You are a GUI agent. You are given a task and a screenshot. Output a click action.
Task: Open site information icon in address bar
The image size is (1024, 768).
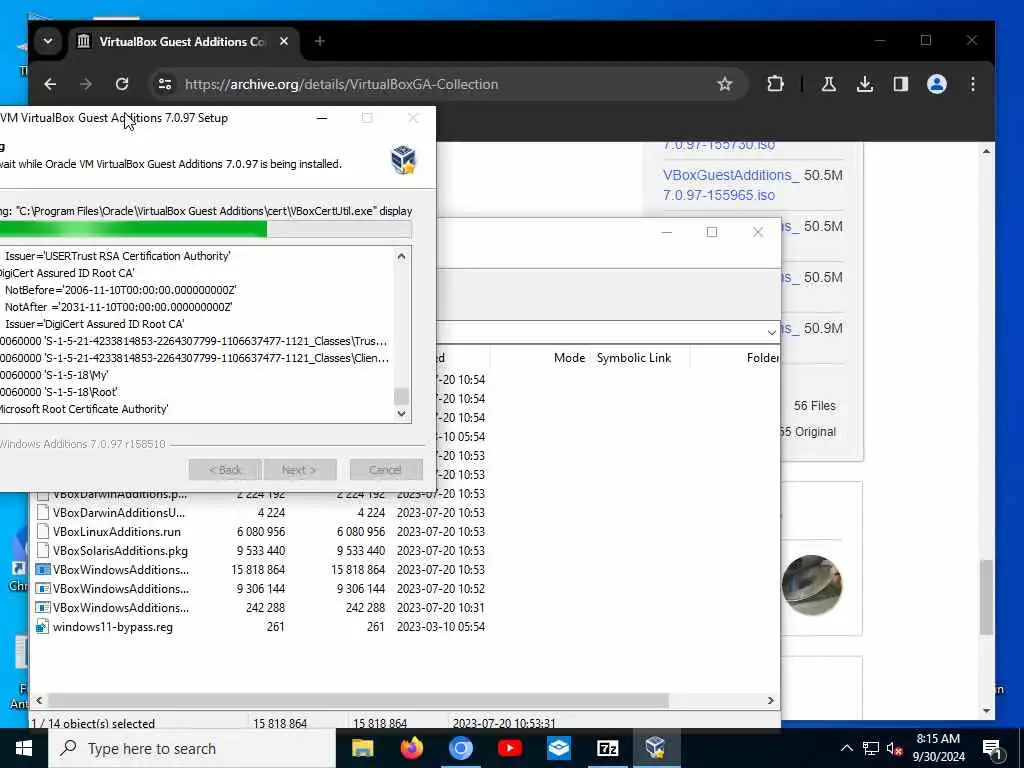point(165,84)
